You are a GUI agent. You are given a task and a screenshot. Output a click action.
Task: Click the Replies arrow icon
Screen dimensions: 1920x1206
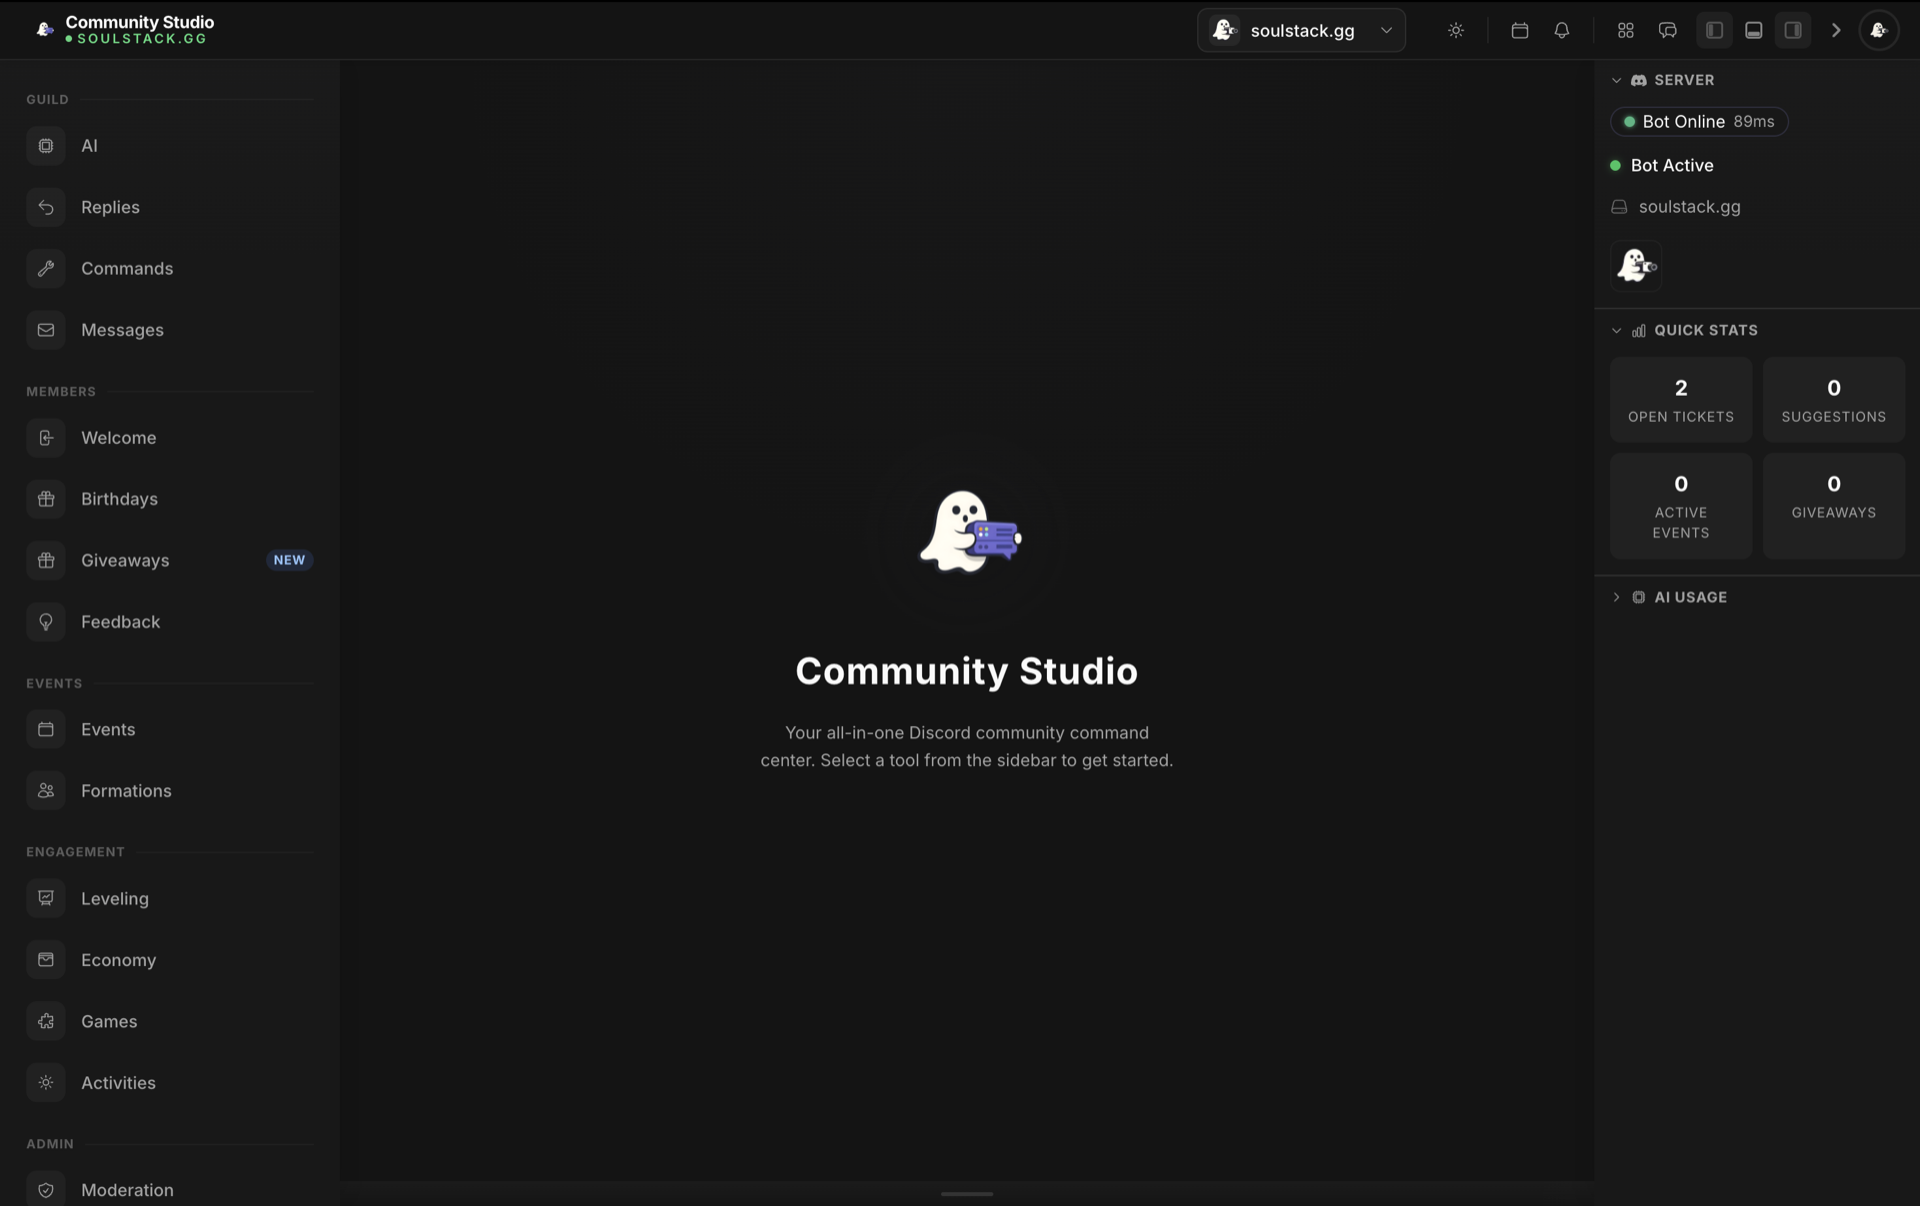46,207
